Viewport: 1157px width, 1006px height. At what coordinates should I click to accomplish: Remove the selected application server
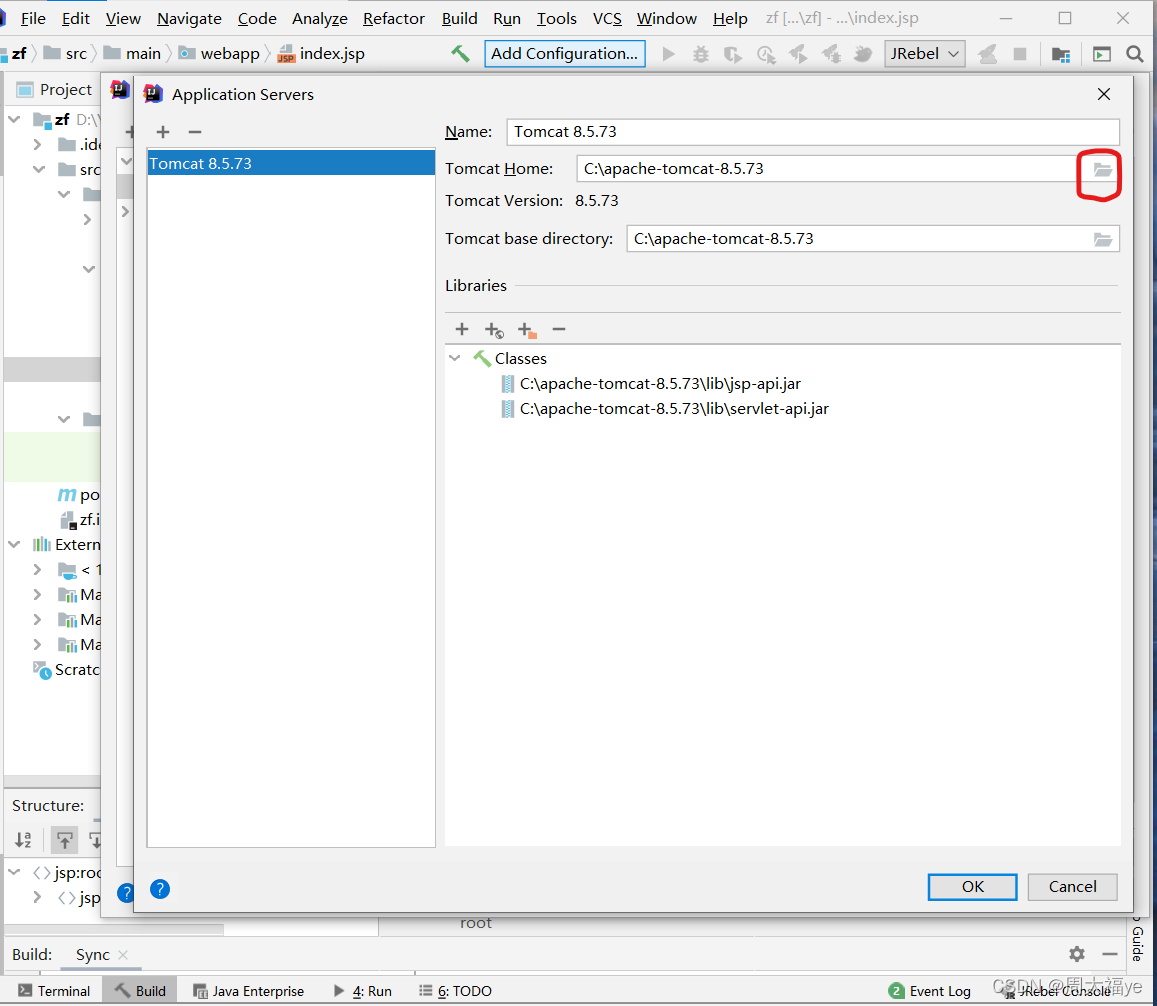coord(195,132)
